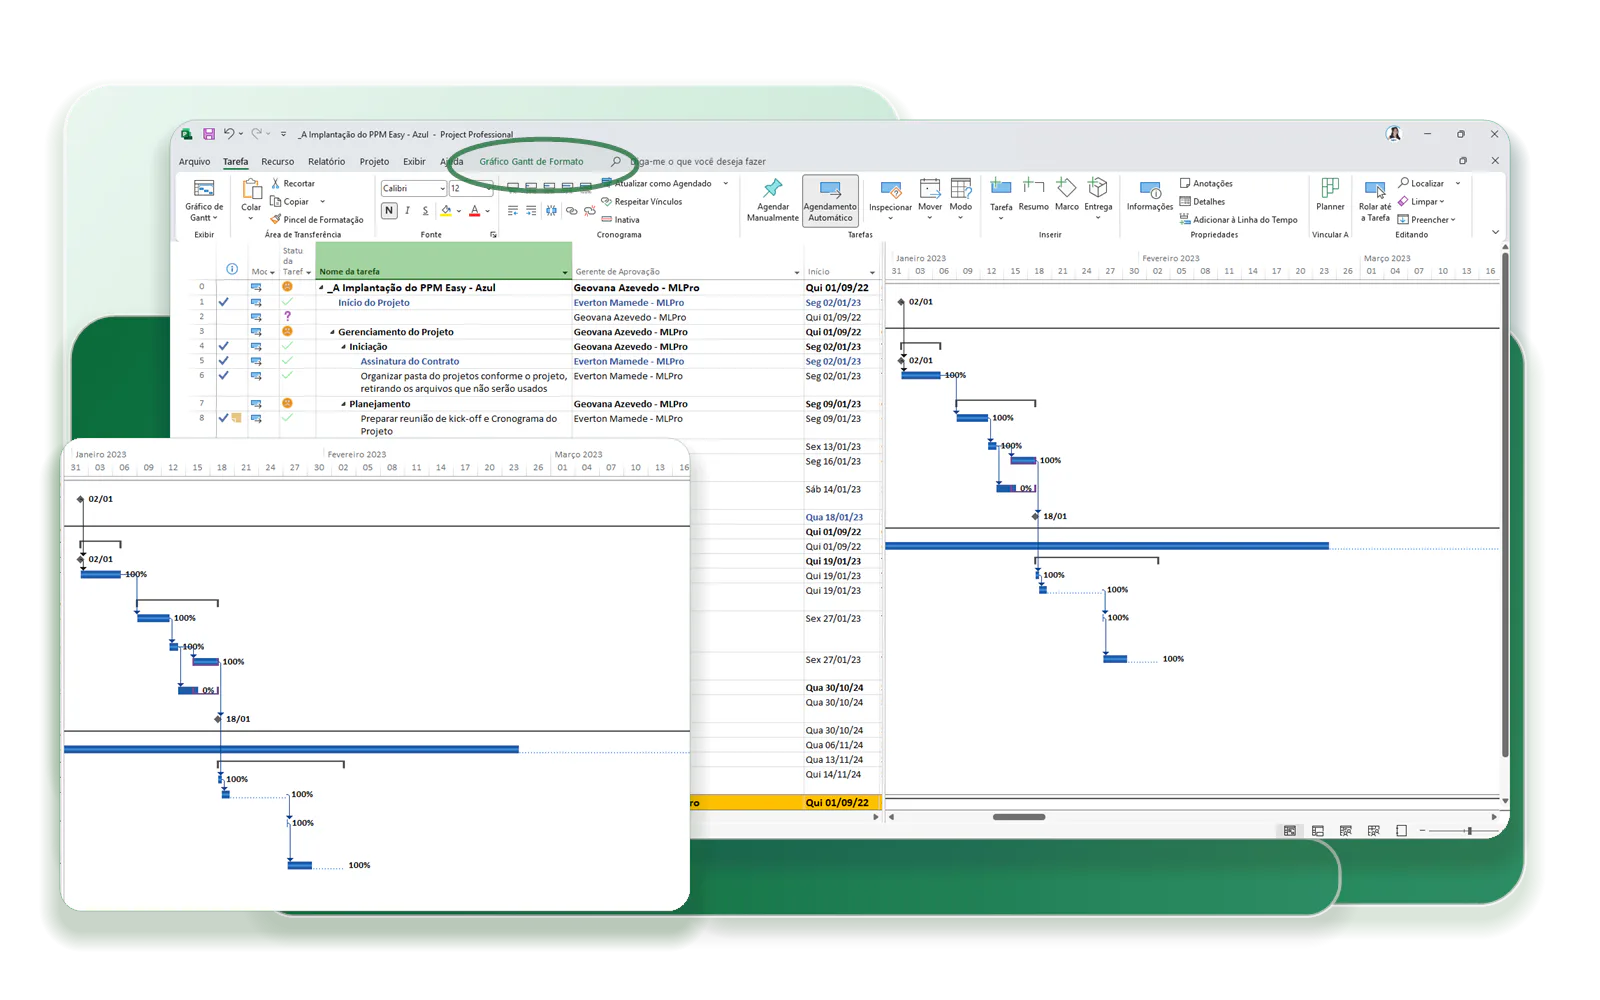Insert a Resumo summary task
The height and width of the screenshot is (1000, 1600).
(x=1033, y=196)
